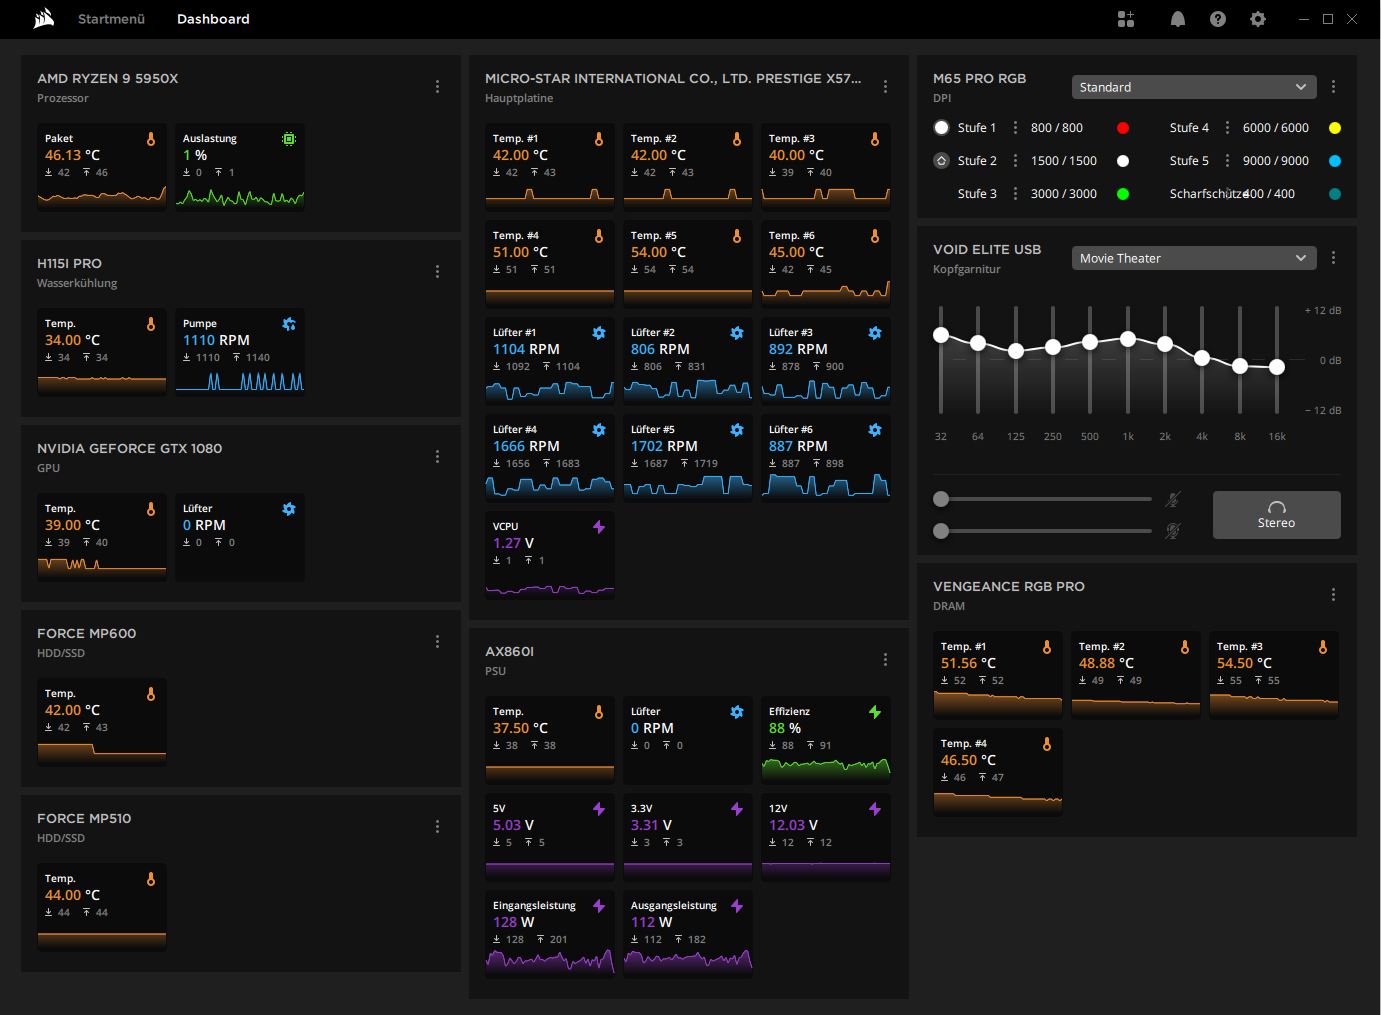
Task: Open Vengeance RGB PRO options menu
Action: [x=1333, y=595]
